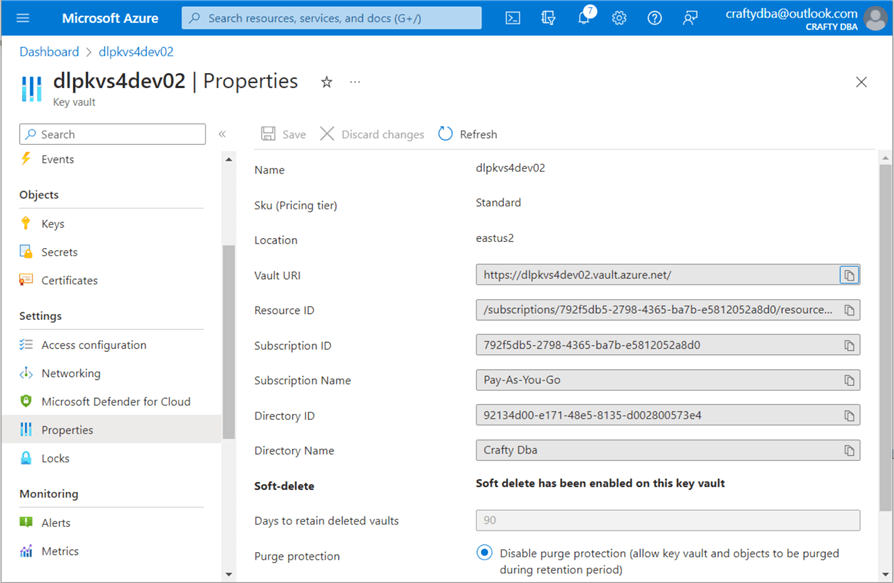Click the Microsoft Azure logo text

pos(110,18)
